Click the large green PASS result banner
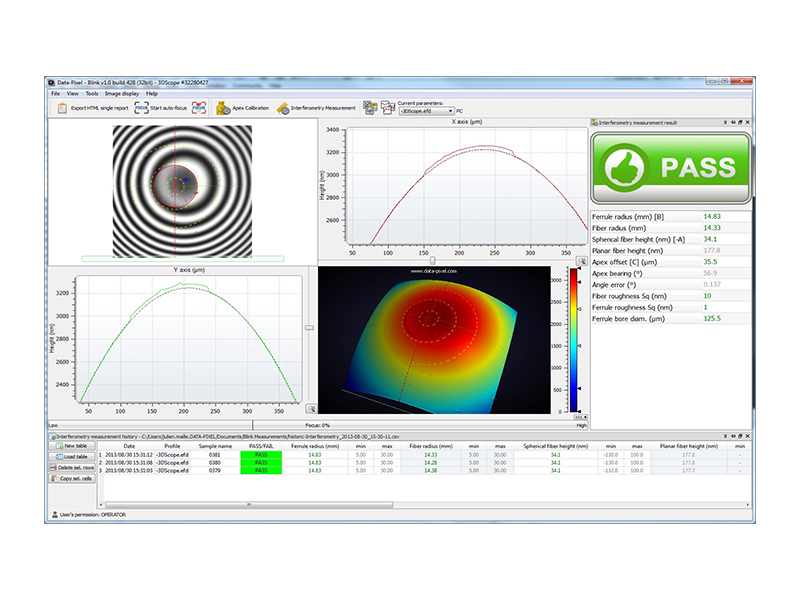Viewport: 800px width, 600px height. pos(671,168)
